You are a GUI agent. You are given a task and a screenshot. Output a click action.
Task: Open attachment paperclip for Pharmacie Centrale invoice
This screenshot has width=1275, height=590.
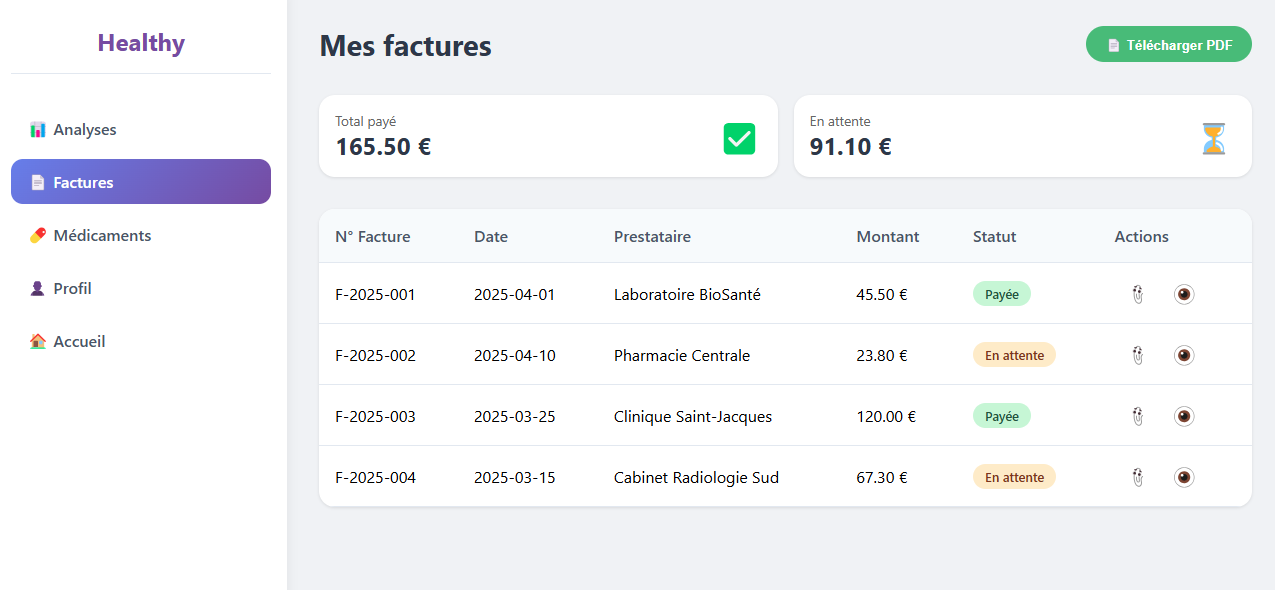[1138, 355]
